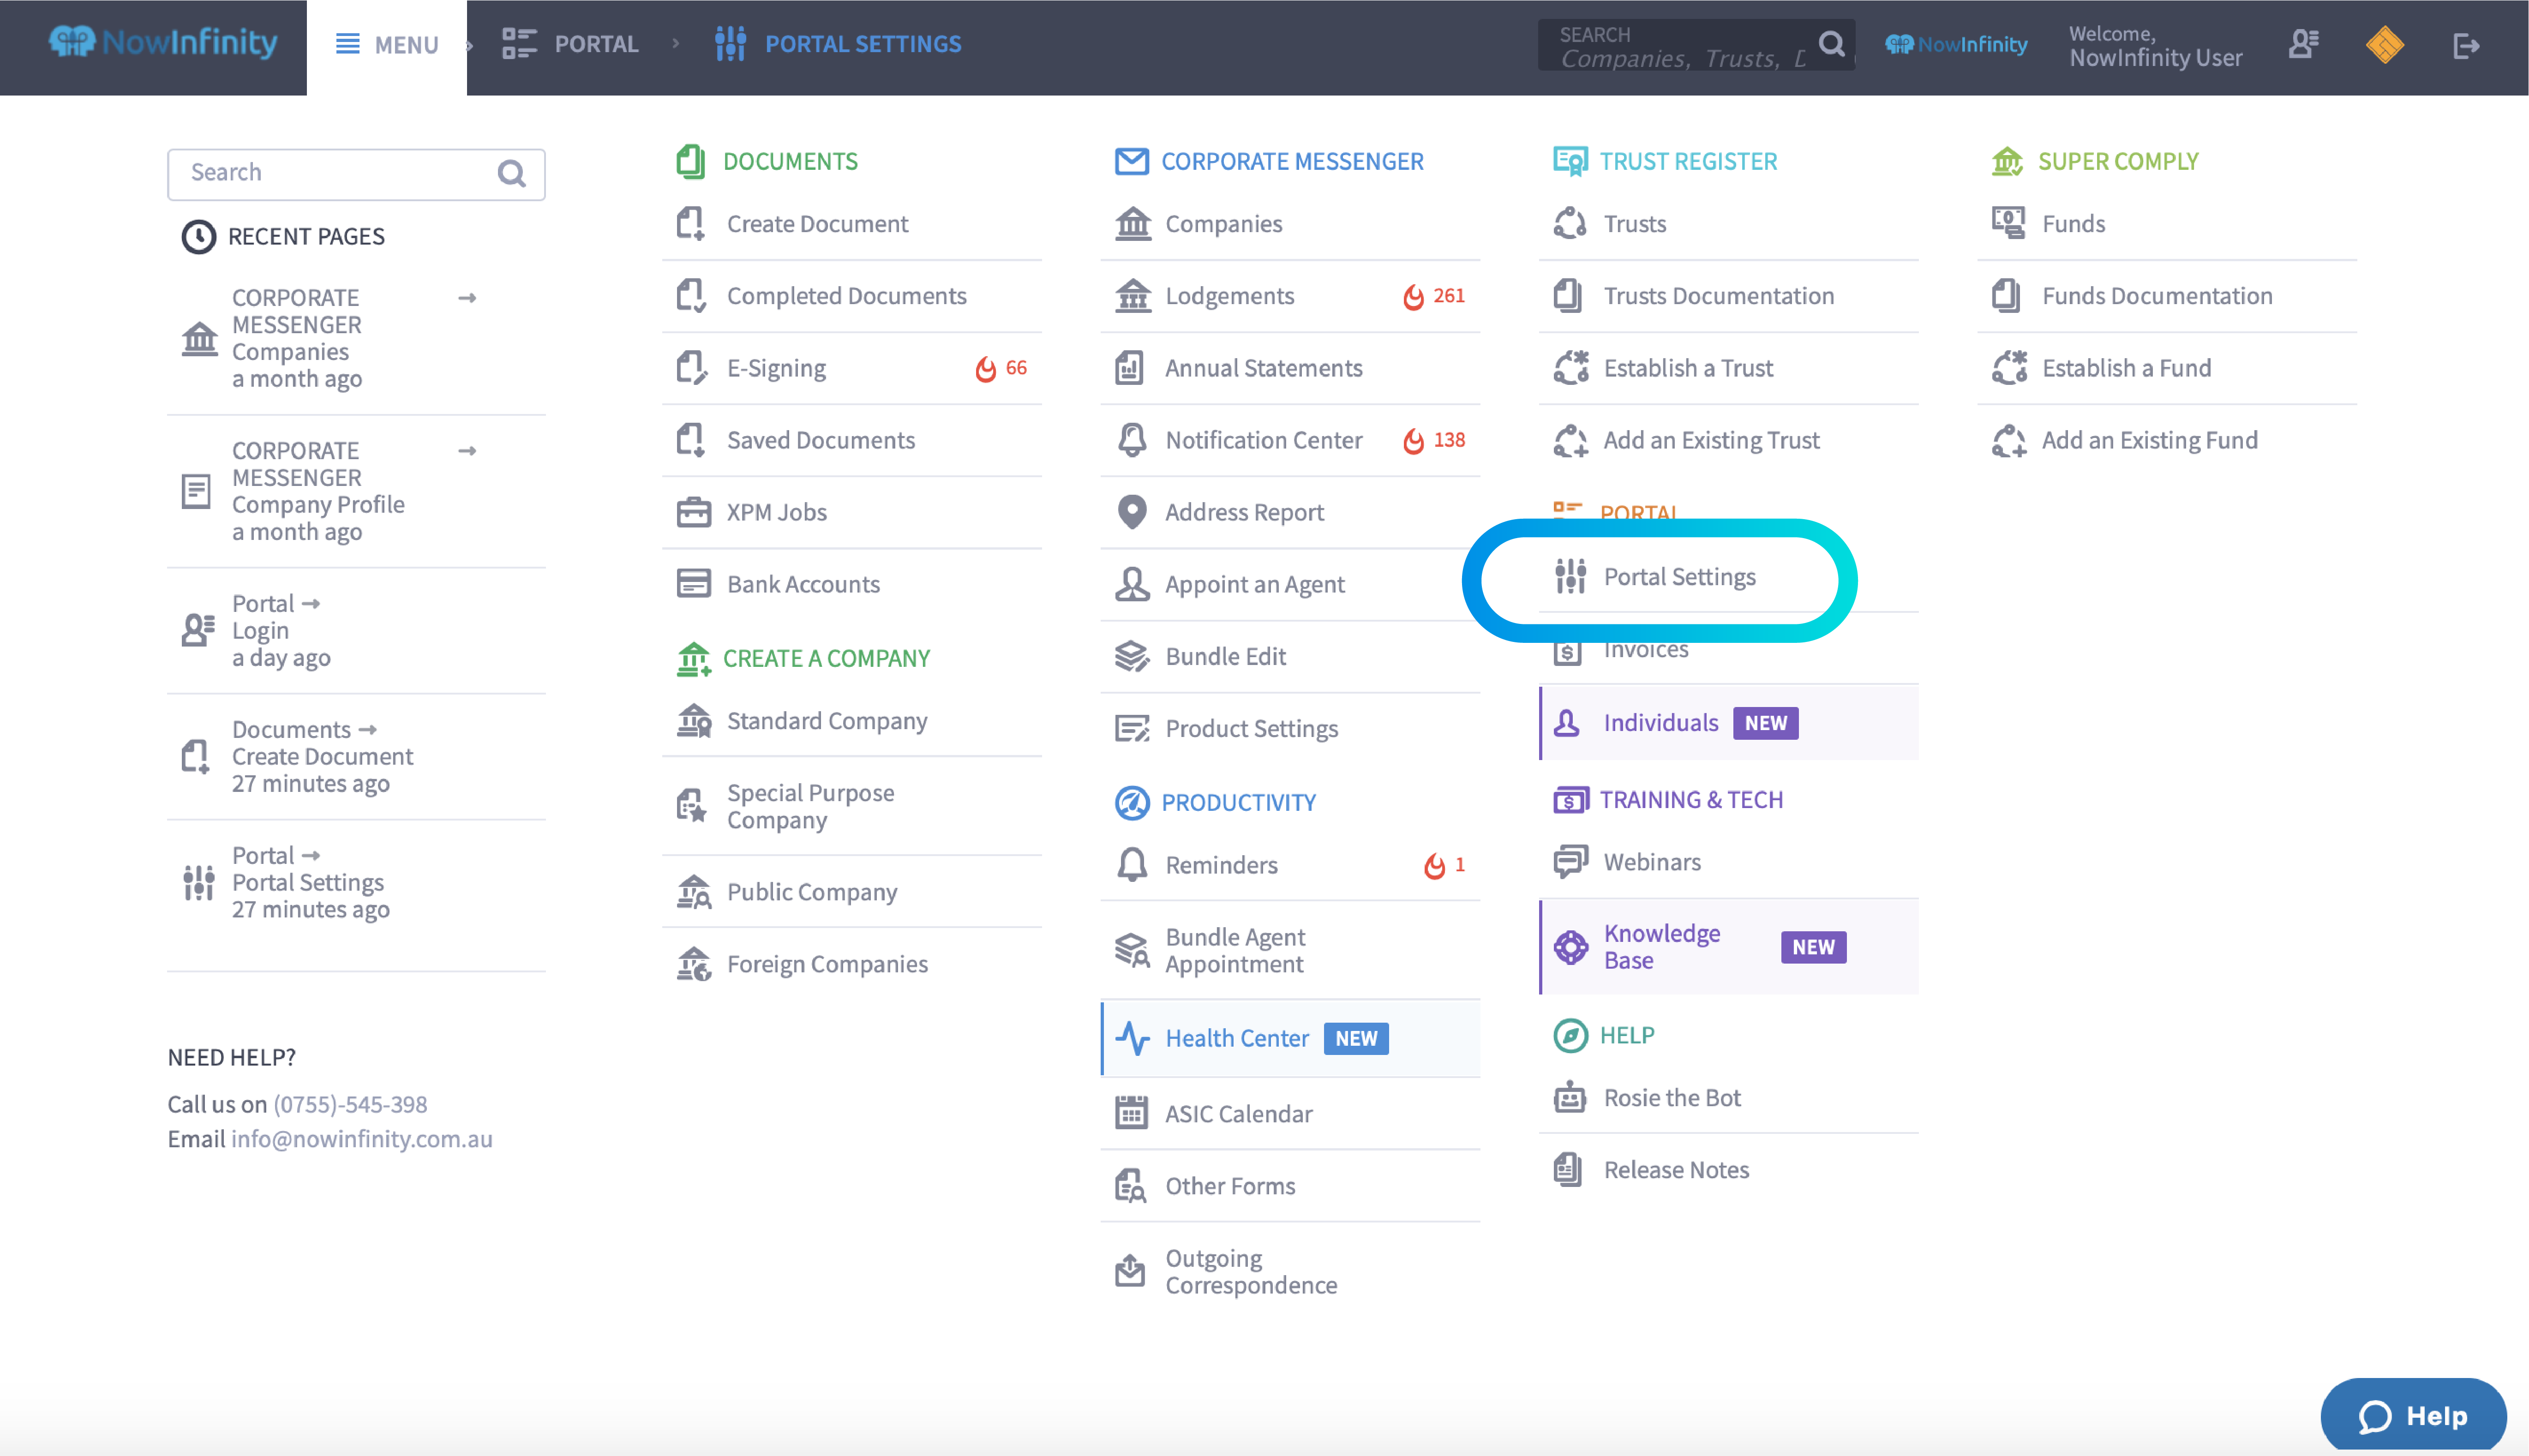Open recent page Company Profile
The height and width of the screenshot is (1456, 2529).
click(x=356, y=491)
